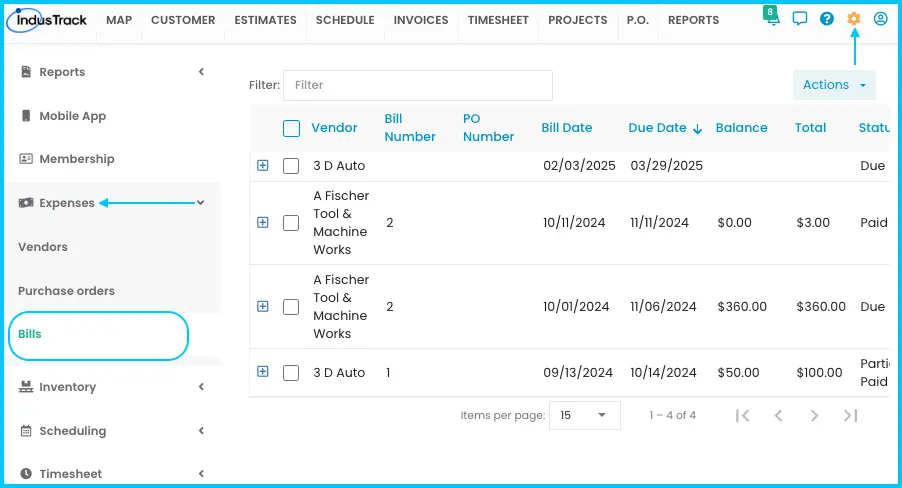Click the Inventory pallet icon
The image size is (902, 488).
tap(26, 387)
